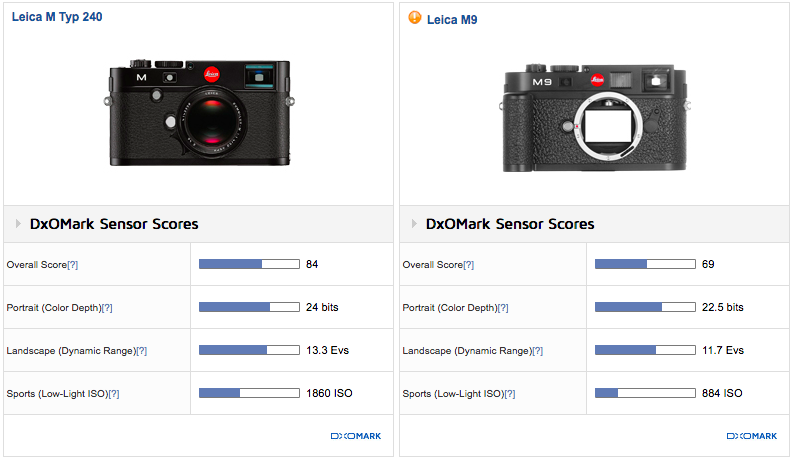Click the Leica M9 'DxOMark Sensor Scores' heading
The width and height of the screenshot is (794, 462).
[x=510, y=224]
